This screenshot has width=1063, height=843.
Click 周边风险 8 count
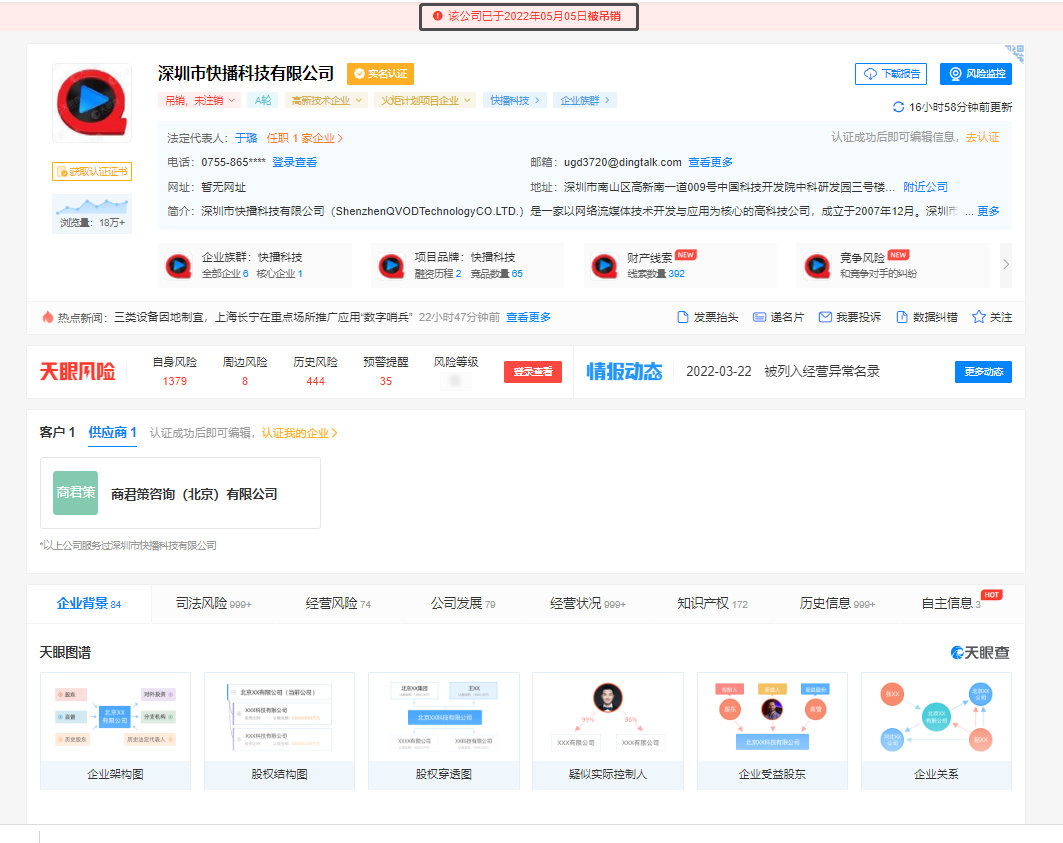[x=245, y=381]
